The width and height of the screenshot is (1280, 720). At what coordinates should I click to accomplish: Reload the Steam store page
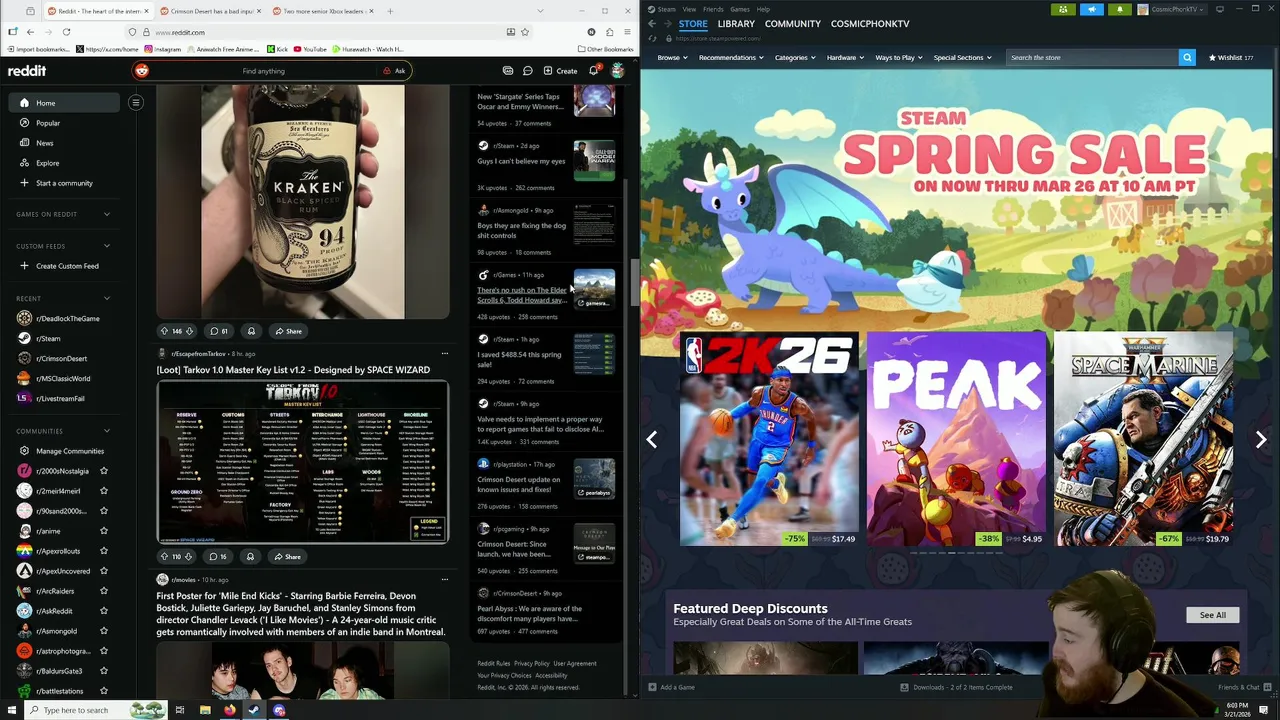pyautogui.click(x=651, y=38)
